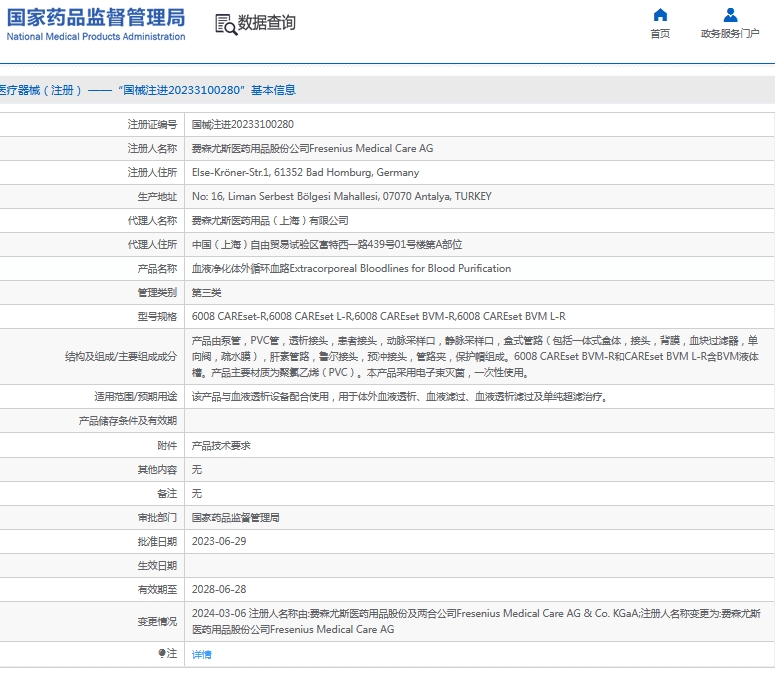Click the 变更情况 row label
This screenshot has width=775, height=676.
coord(157,621)
